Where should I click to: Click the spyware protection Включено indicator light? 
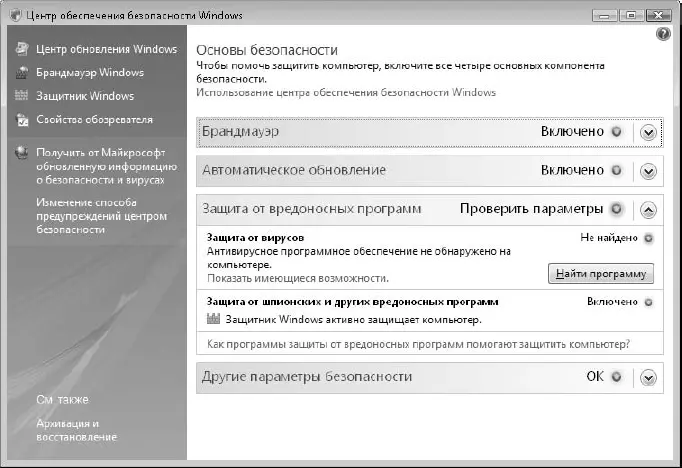click(x=649, y=302)
